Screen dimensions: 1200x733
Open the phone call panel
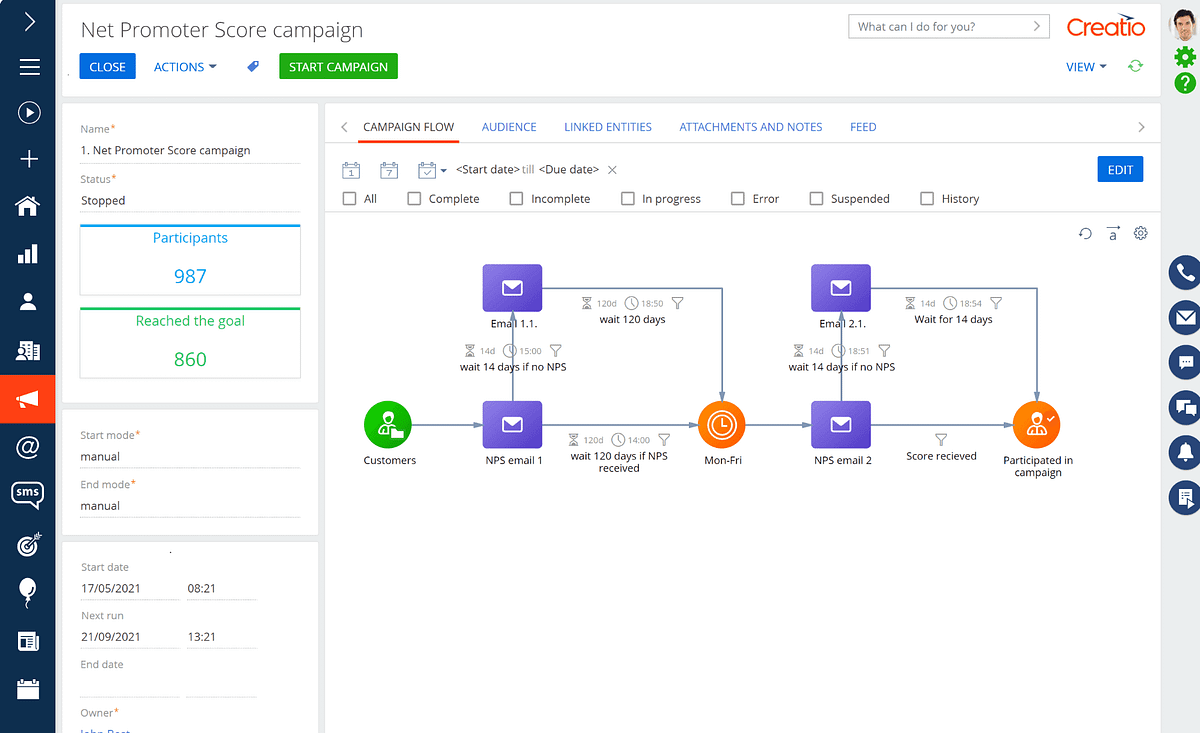pos(1184,272)
